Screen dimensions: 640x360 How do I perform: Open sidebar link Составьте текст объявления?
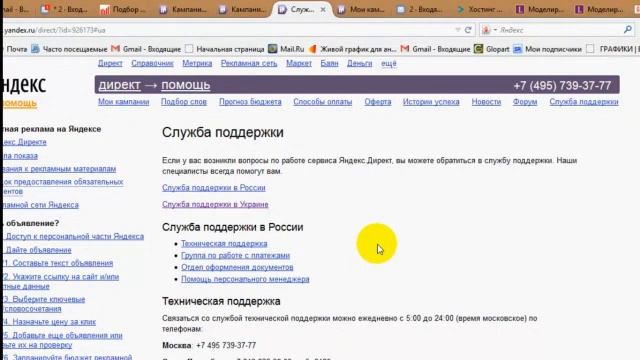[x=58, y=263]
